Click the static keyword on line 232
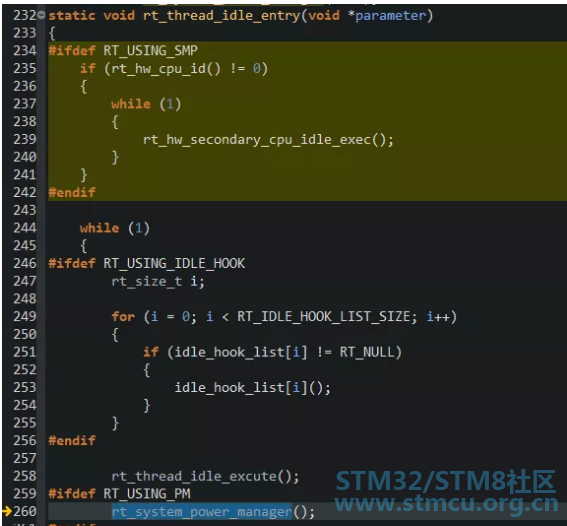The width and height of the screenshot is (567, 526). pos(72,16)
